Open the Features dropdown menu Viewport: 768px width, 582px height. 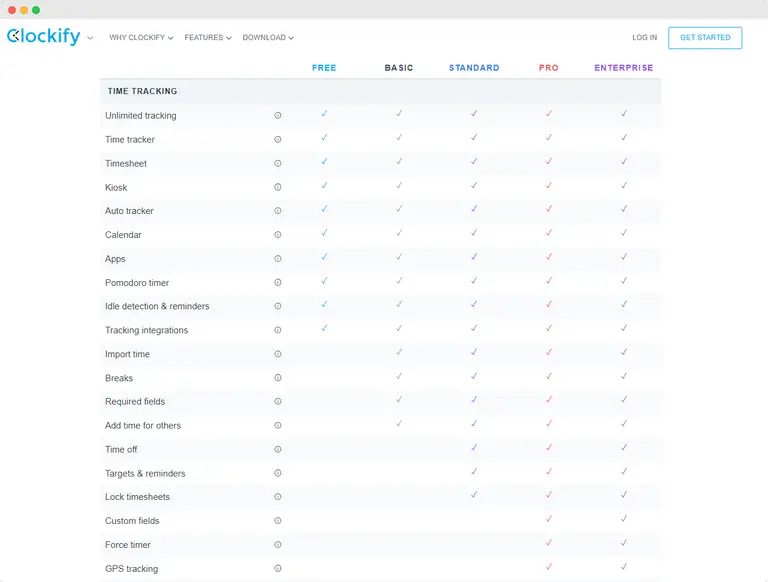coord(208,38)
